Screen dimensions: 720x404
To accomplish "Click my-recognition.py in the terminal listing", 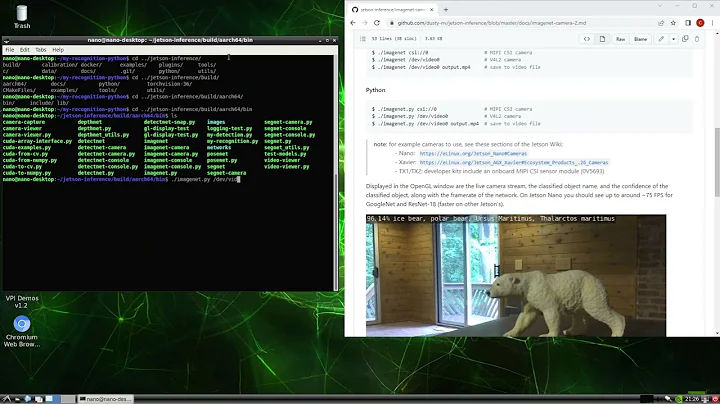I will [232, 141].
